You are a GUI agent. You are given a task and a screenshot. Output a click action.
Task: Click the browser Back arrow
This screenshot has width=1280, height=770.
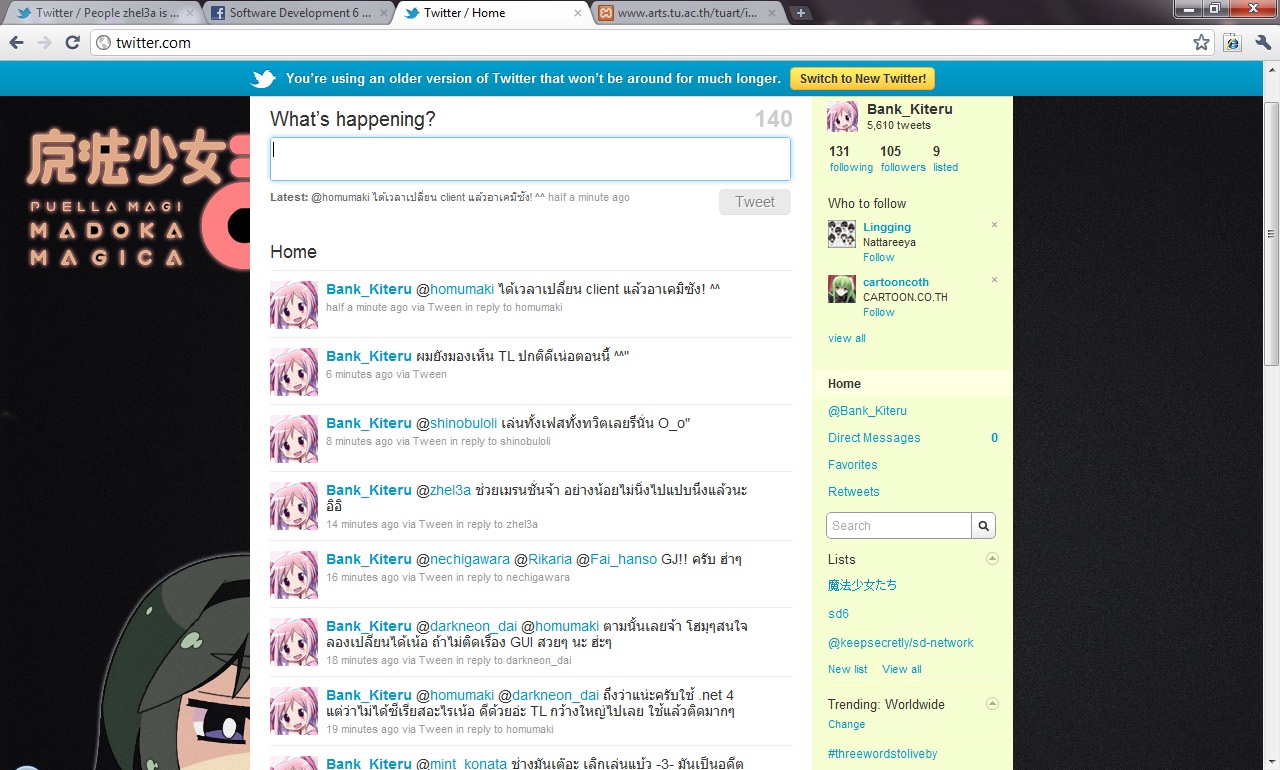click(17, 43)
